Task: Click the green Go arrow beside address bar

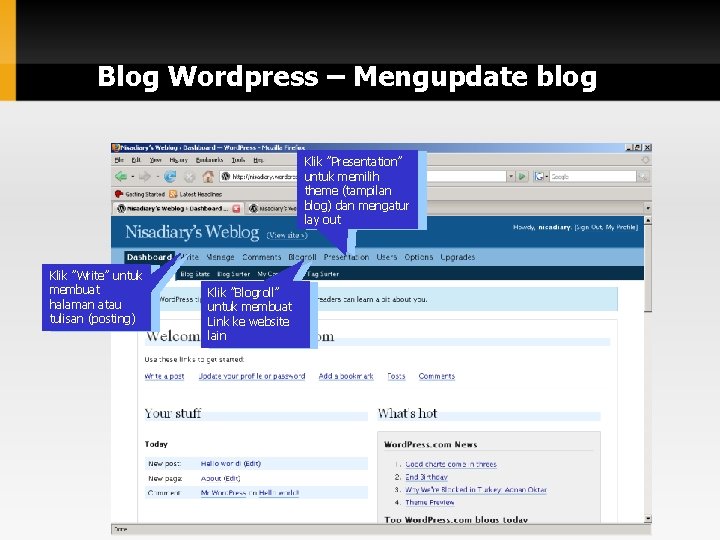Action: pos(522,176)
